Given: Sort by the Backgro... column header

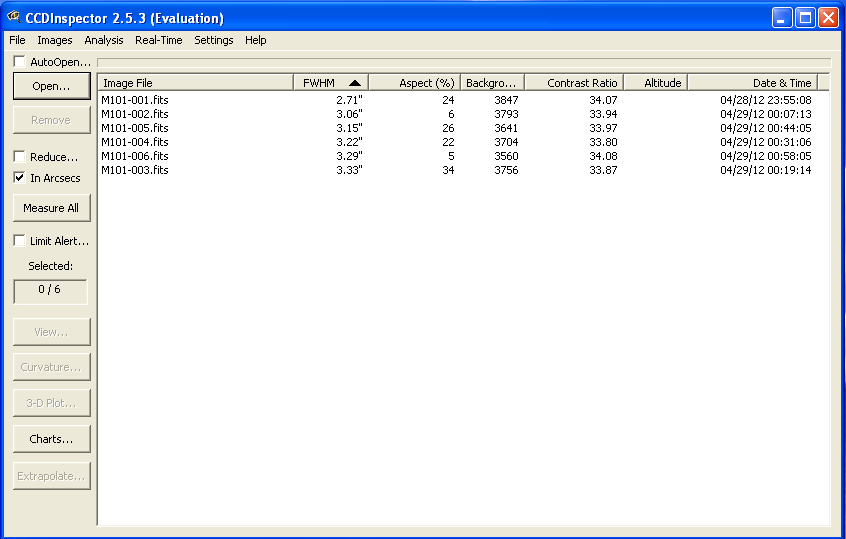Looking at the screenshot, I should click(x=492, y=83).
